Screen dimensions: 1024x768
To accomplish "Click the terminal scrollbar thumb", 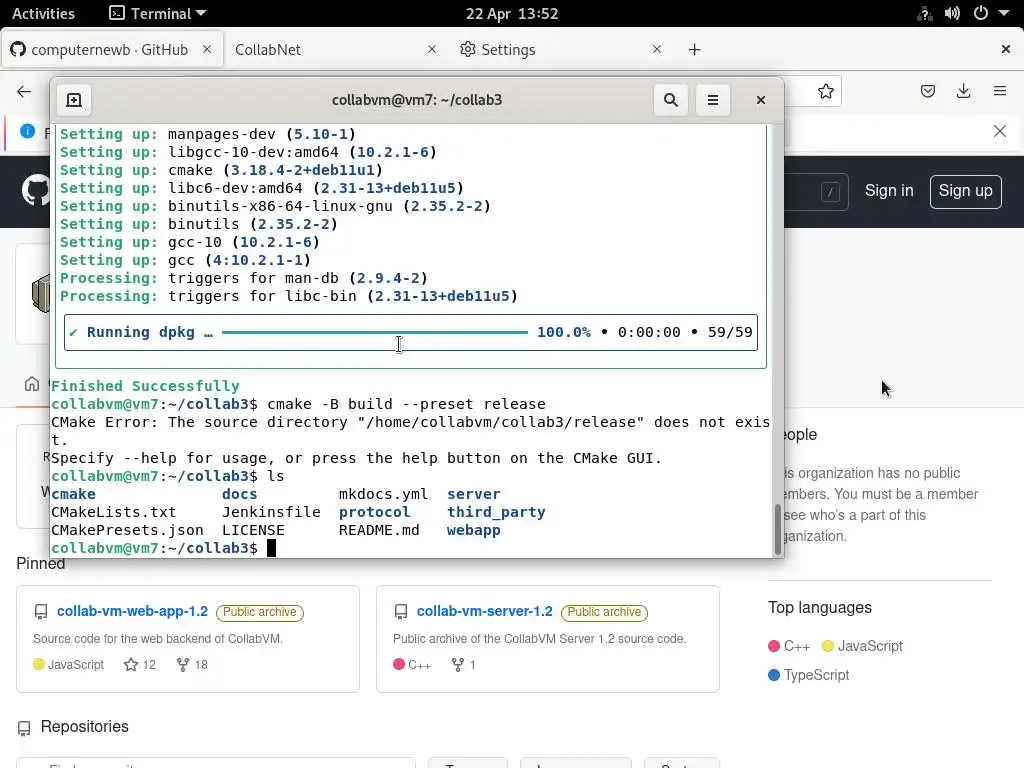I will (778, 529).
